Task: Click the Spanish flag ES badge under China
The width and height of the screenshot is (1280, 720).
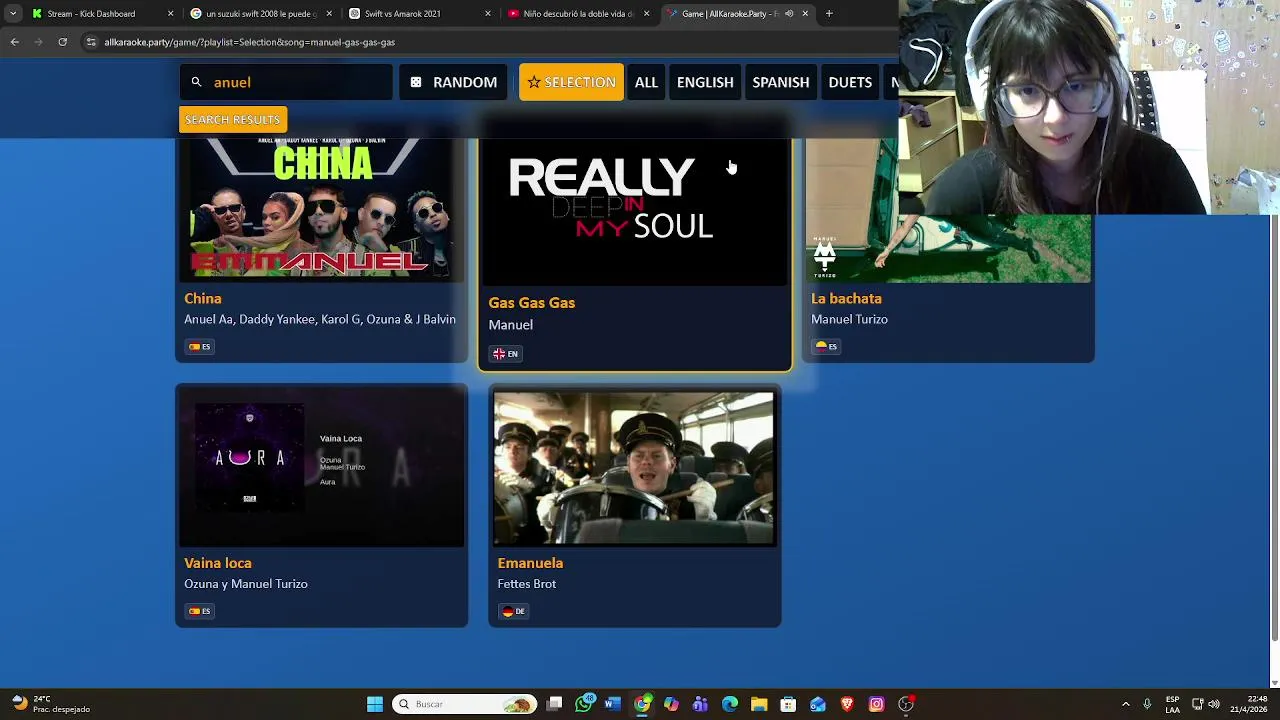Action: (x=200, y=347)
